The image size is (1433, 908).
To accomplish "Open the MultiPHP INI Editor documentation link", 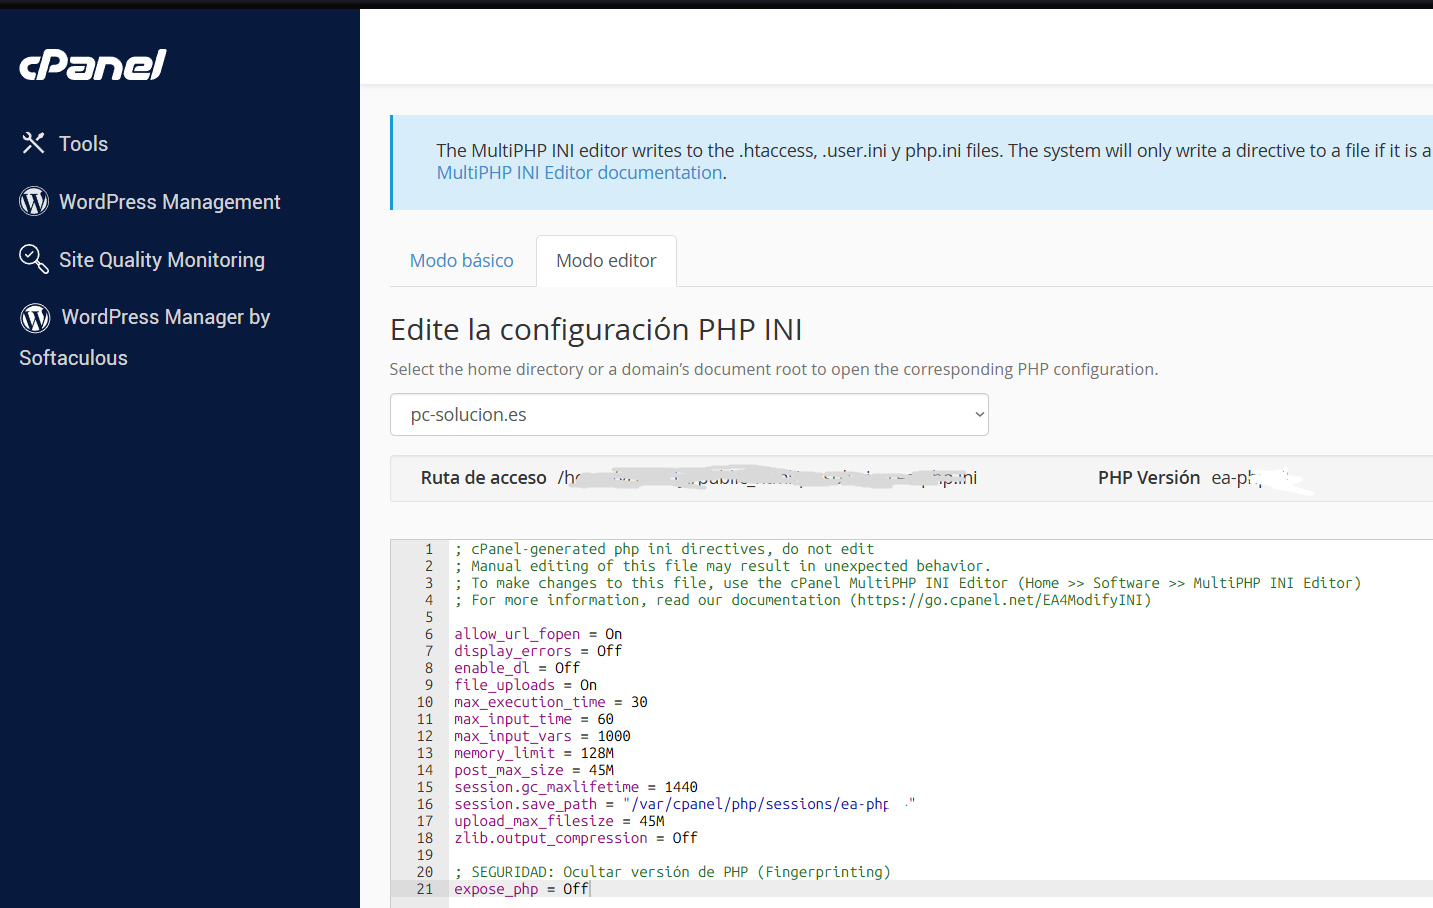I will click(580, 173).
